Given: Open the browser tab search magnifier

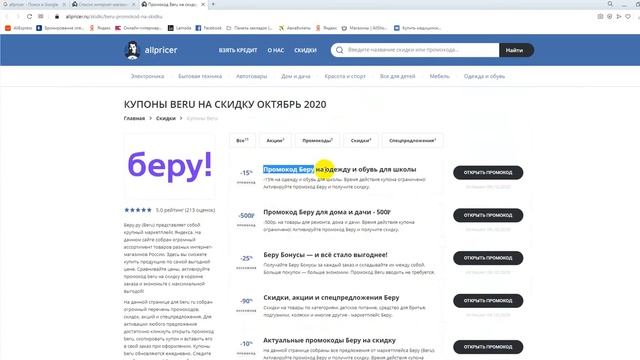Looking at the screenshot, I should (610, 4).
